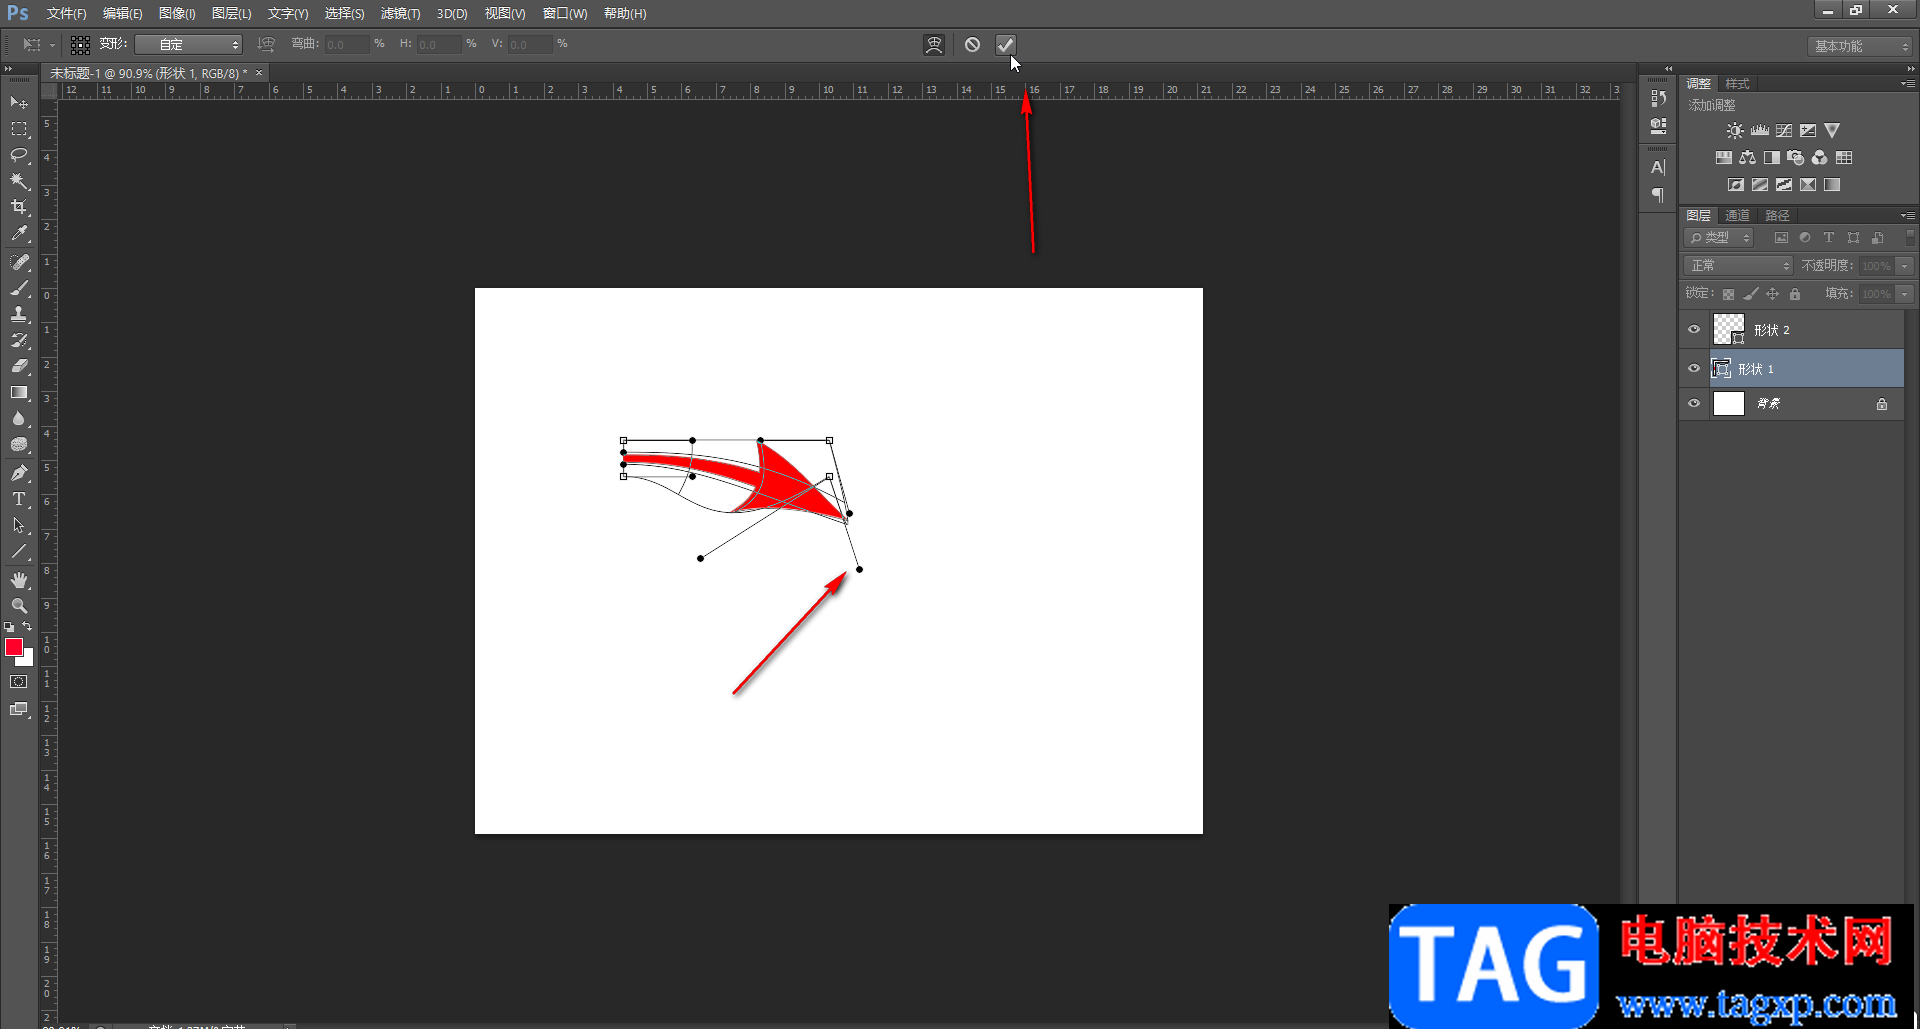Add a Curves adjustment
This screenshot has width=1920, height=1029.
(x=1784, y=131)
